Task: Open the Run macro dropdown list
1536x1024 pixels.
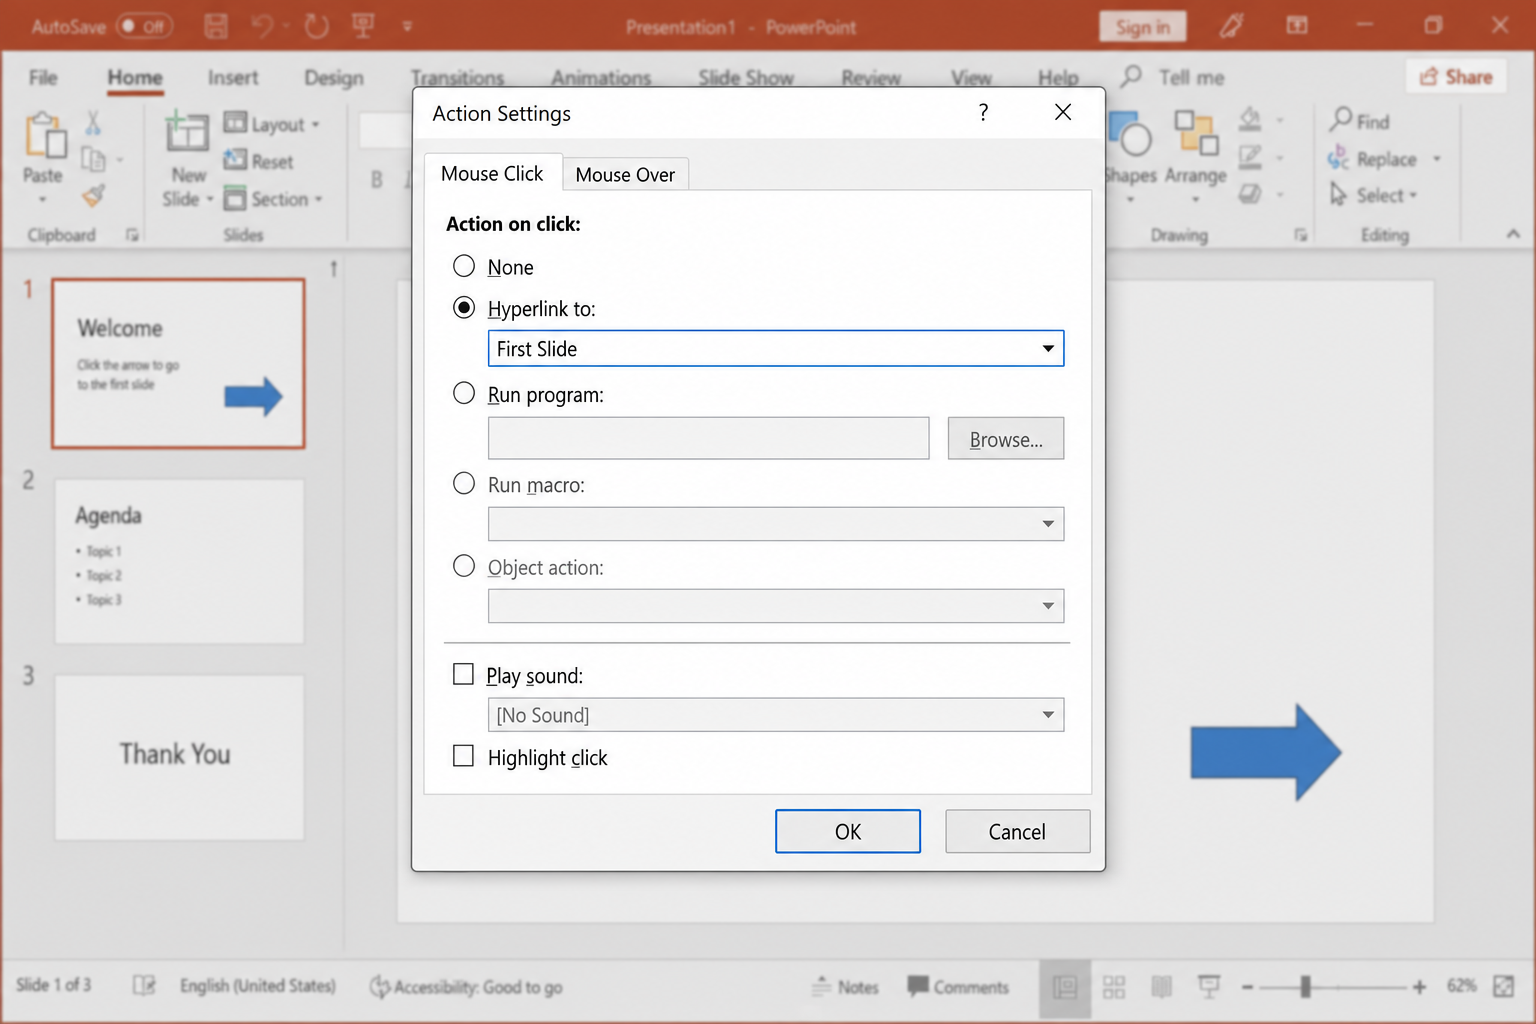Action: [x=1048, y=524]
